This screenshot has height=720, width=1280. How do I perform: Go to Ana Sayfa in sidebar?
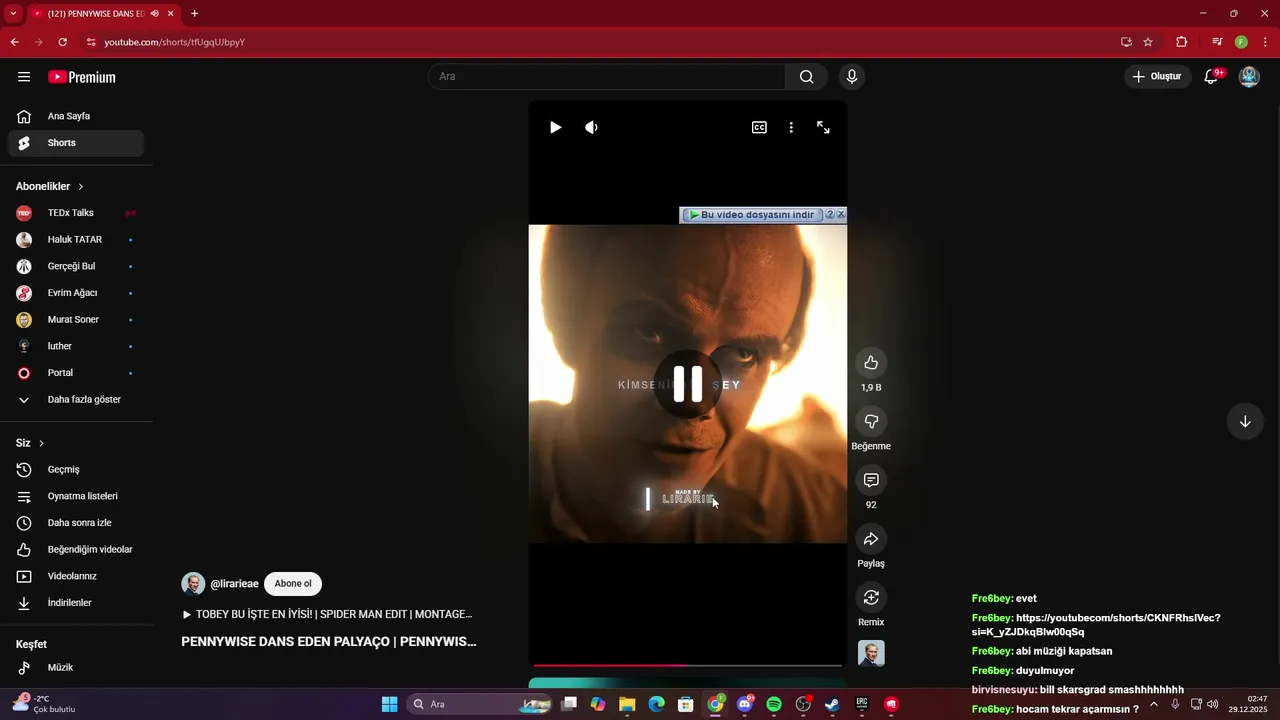[76, 116]
